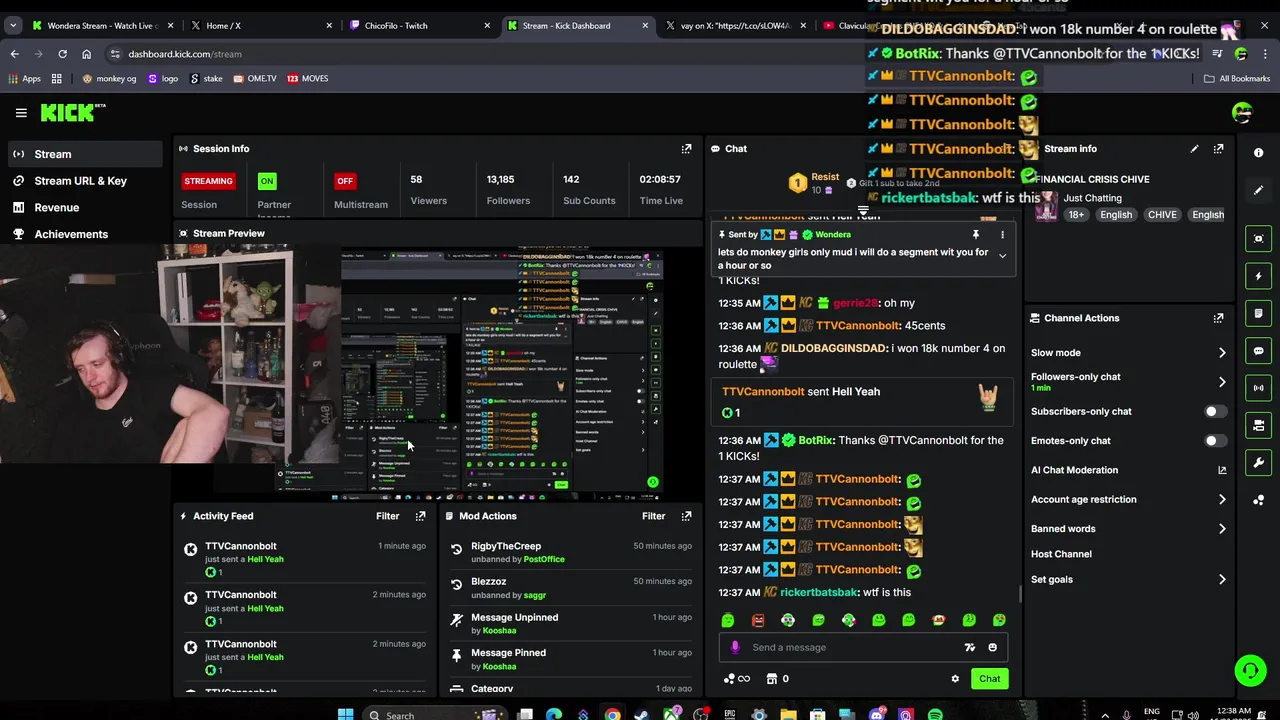Expand Set goals option

pyautogui.click(x=1222, y=579)
